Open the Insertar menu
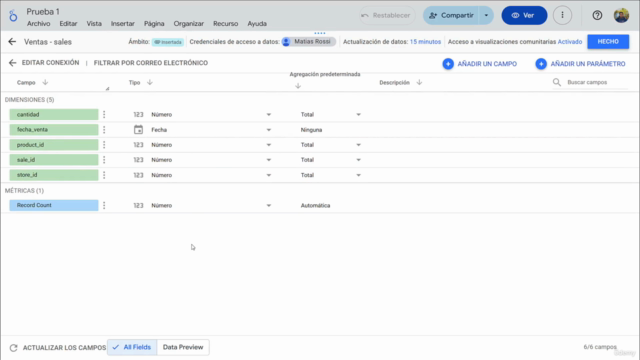The height and width of the screenshot is (360, 640). point(122,24)
